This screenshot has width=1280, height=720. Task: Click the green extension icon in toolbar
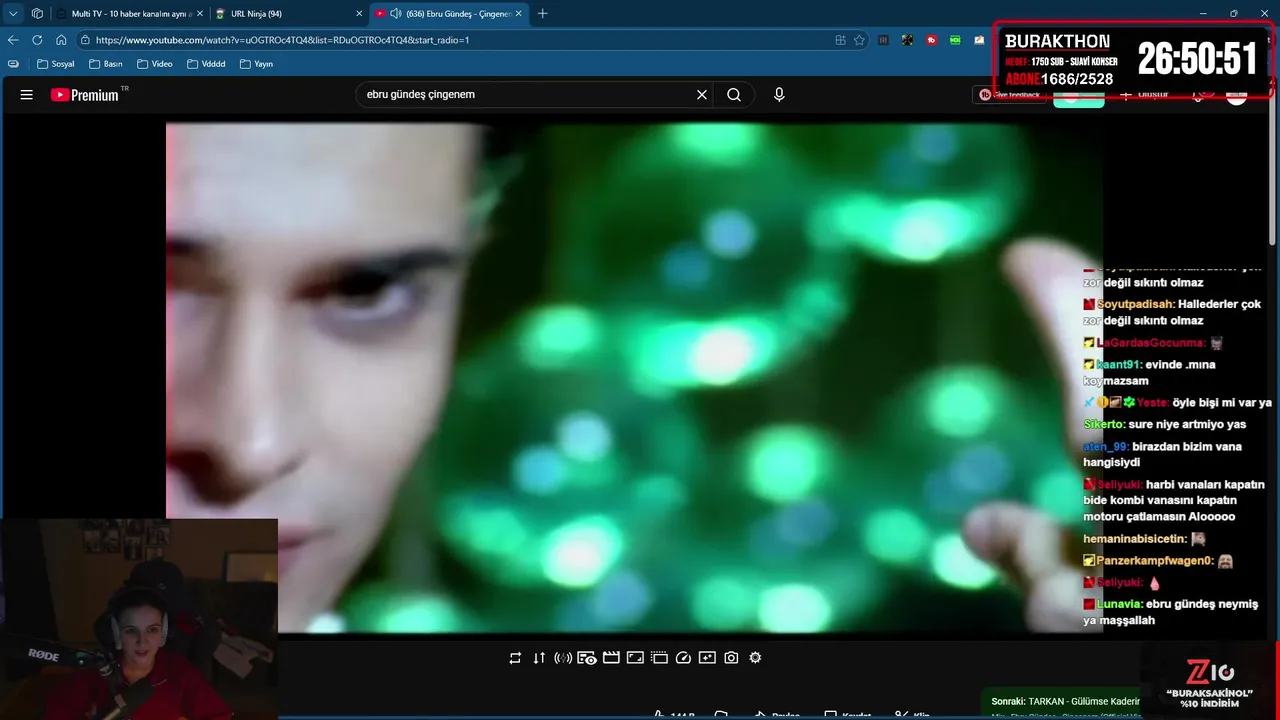955,40
